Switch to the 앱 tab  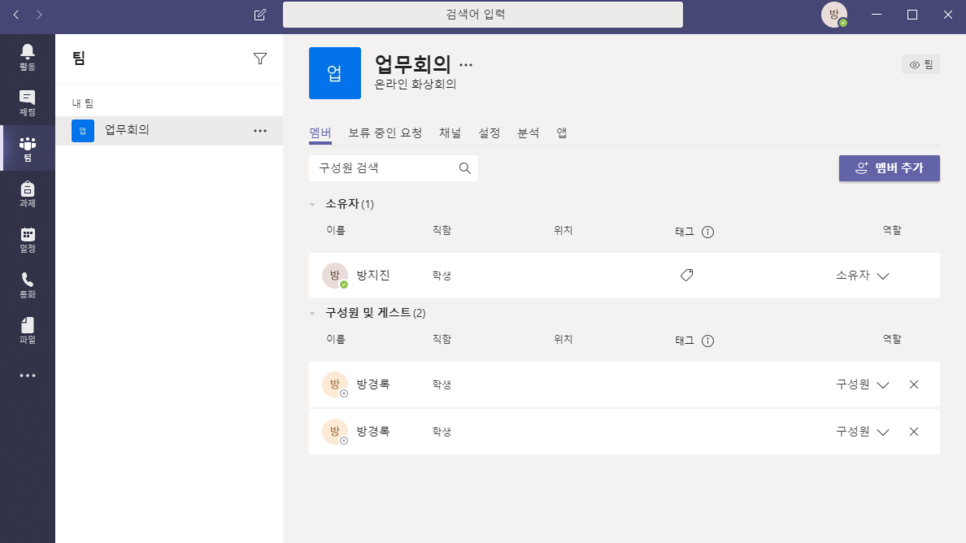[x=561, y=133]
